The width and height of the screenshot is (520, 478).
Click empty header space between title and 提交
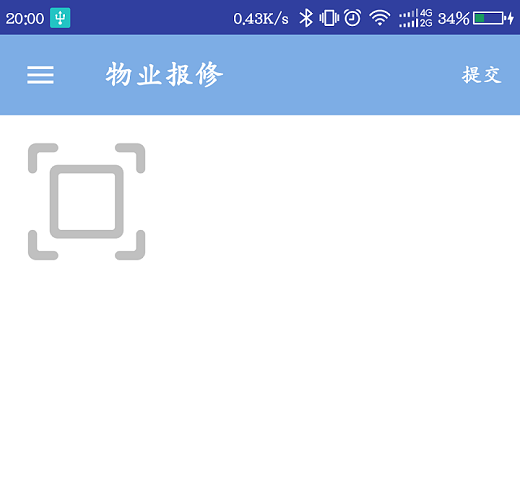tap(340, 75)
